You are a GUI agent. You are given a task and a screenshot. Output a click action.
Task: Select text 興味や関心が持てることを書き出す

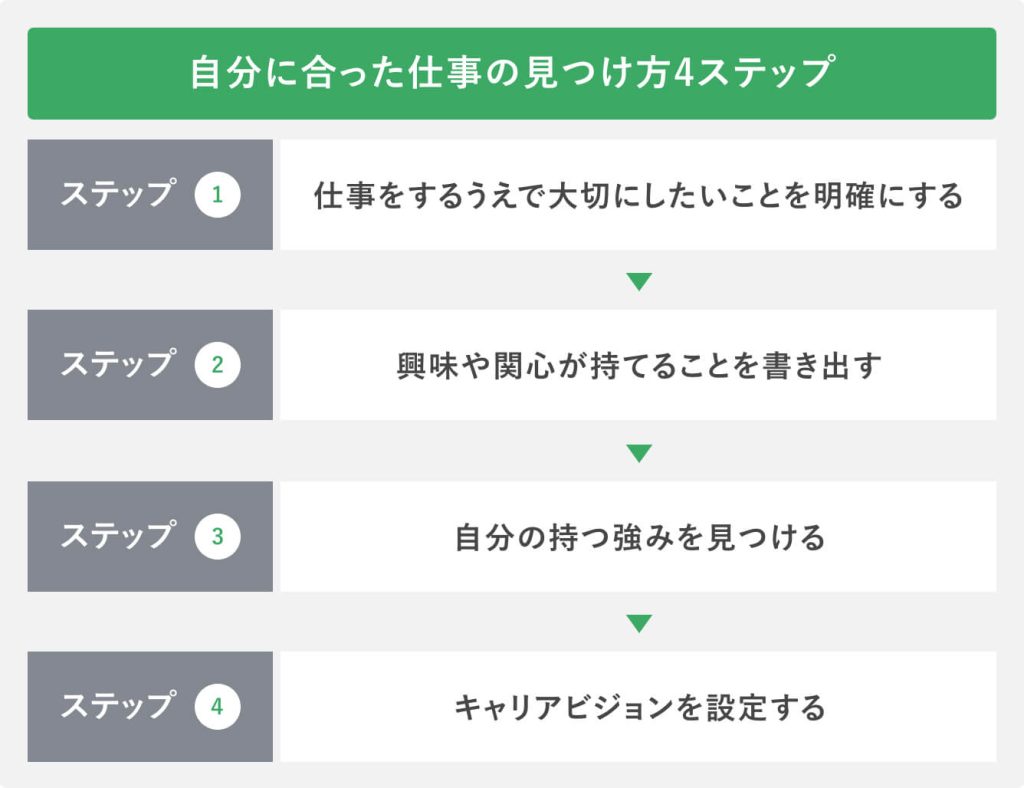tap(639, 366)
